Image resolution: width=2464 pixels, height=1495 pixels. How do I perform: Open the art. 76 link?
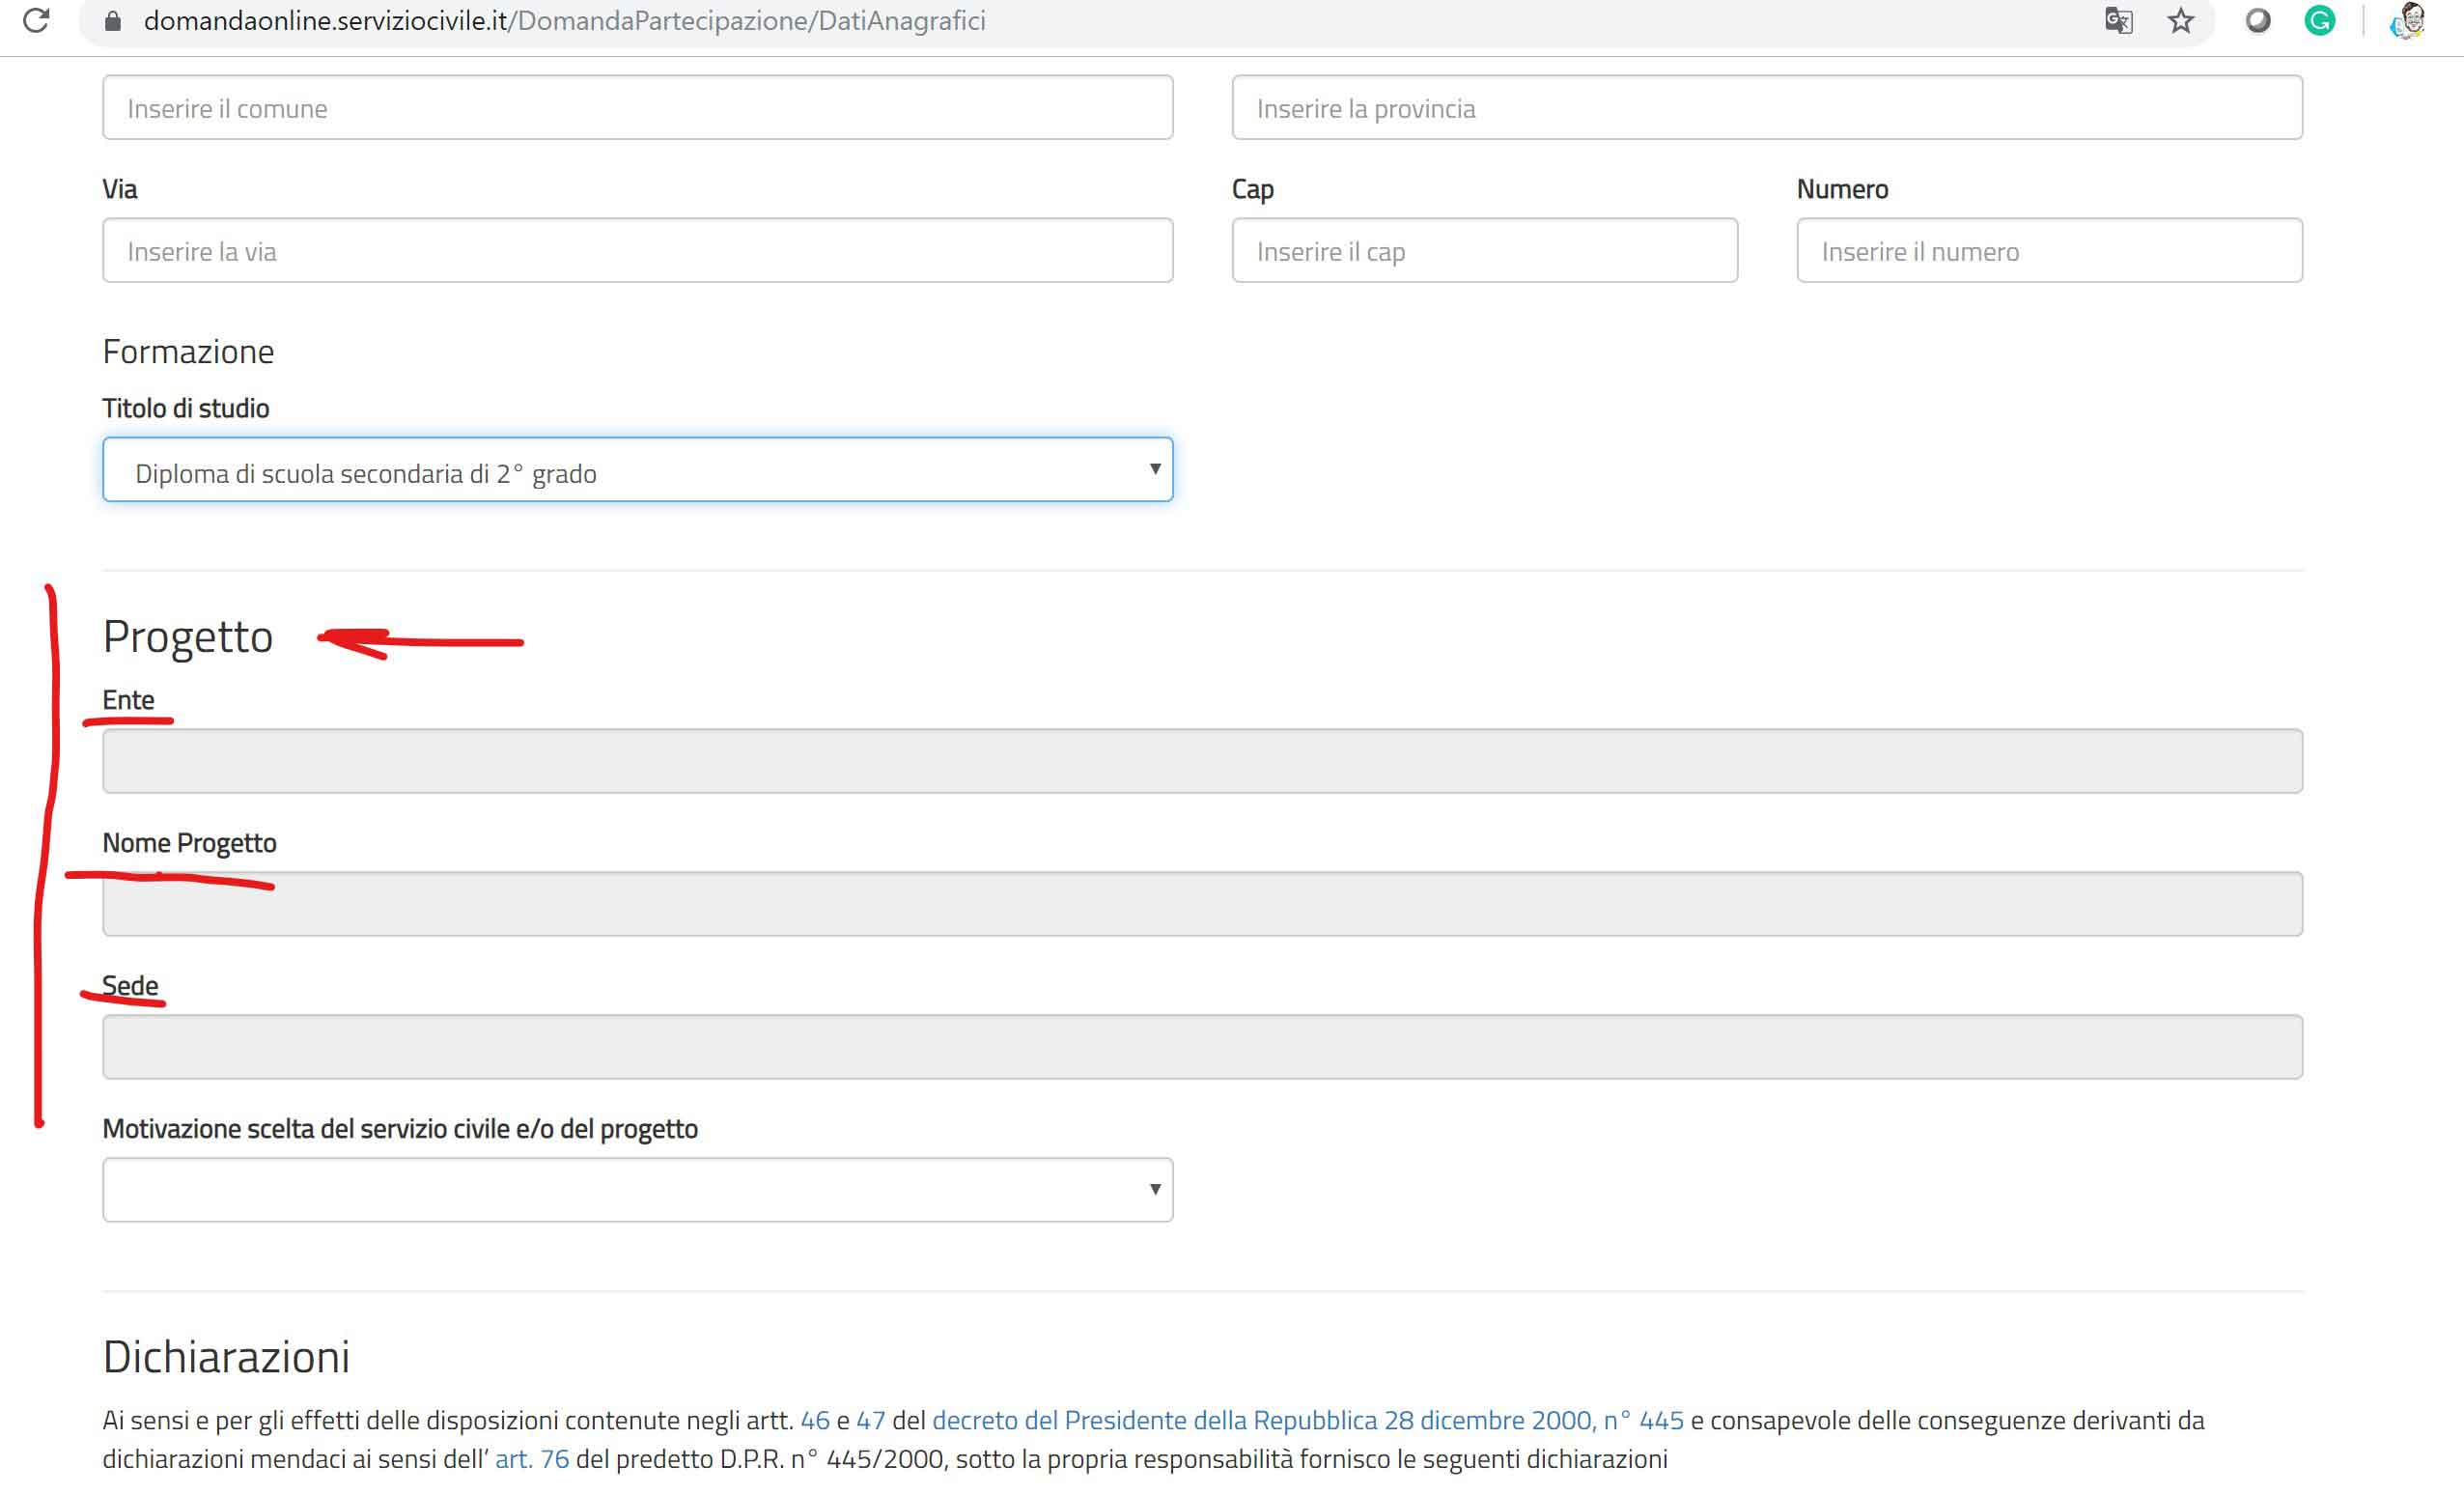[532, 1460]
